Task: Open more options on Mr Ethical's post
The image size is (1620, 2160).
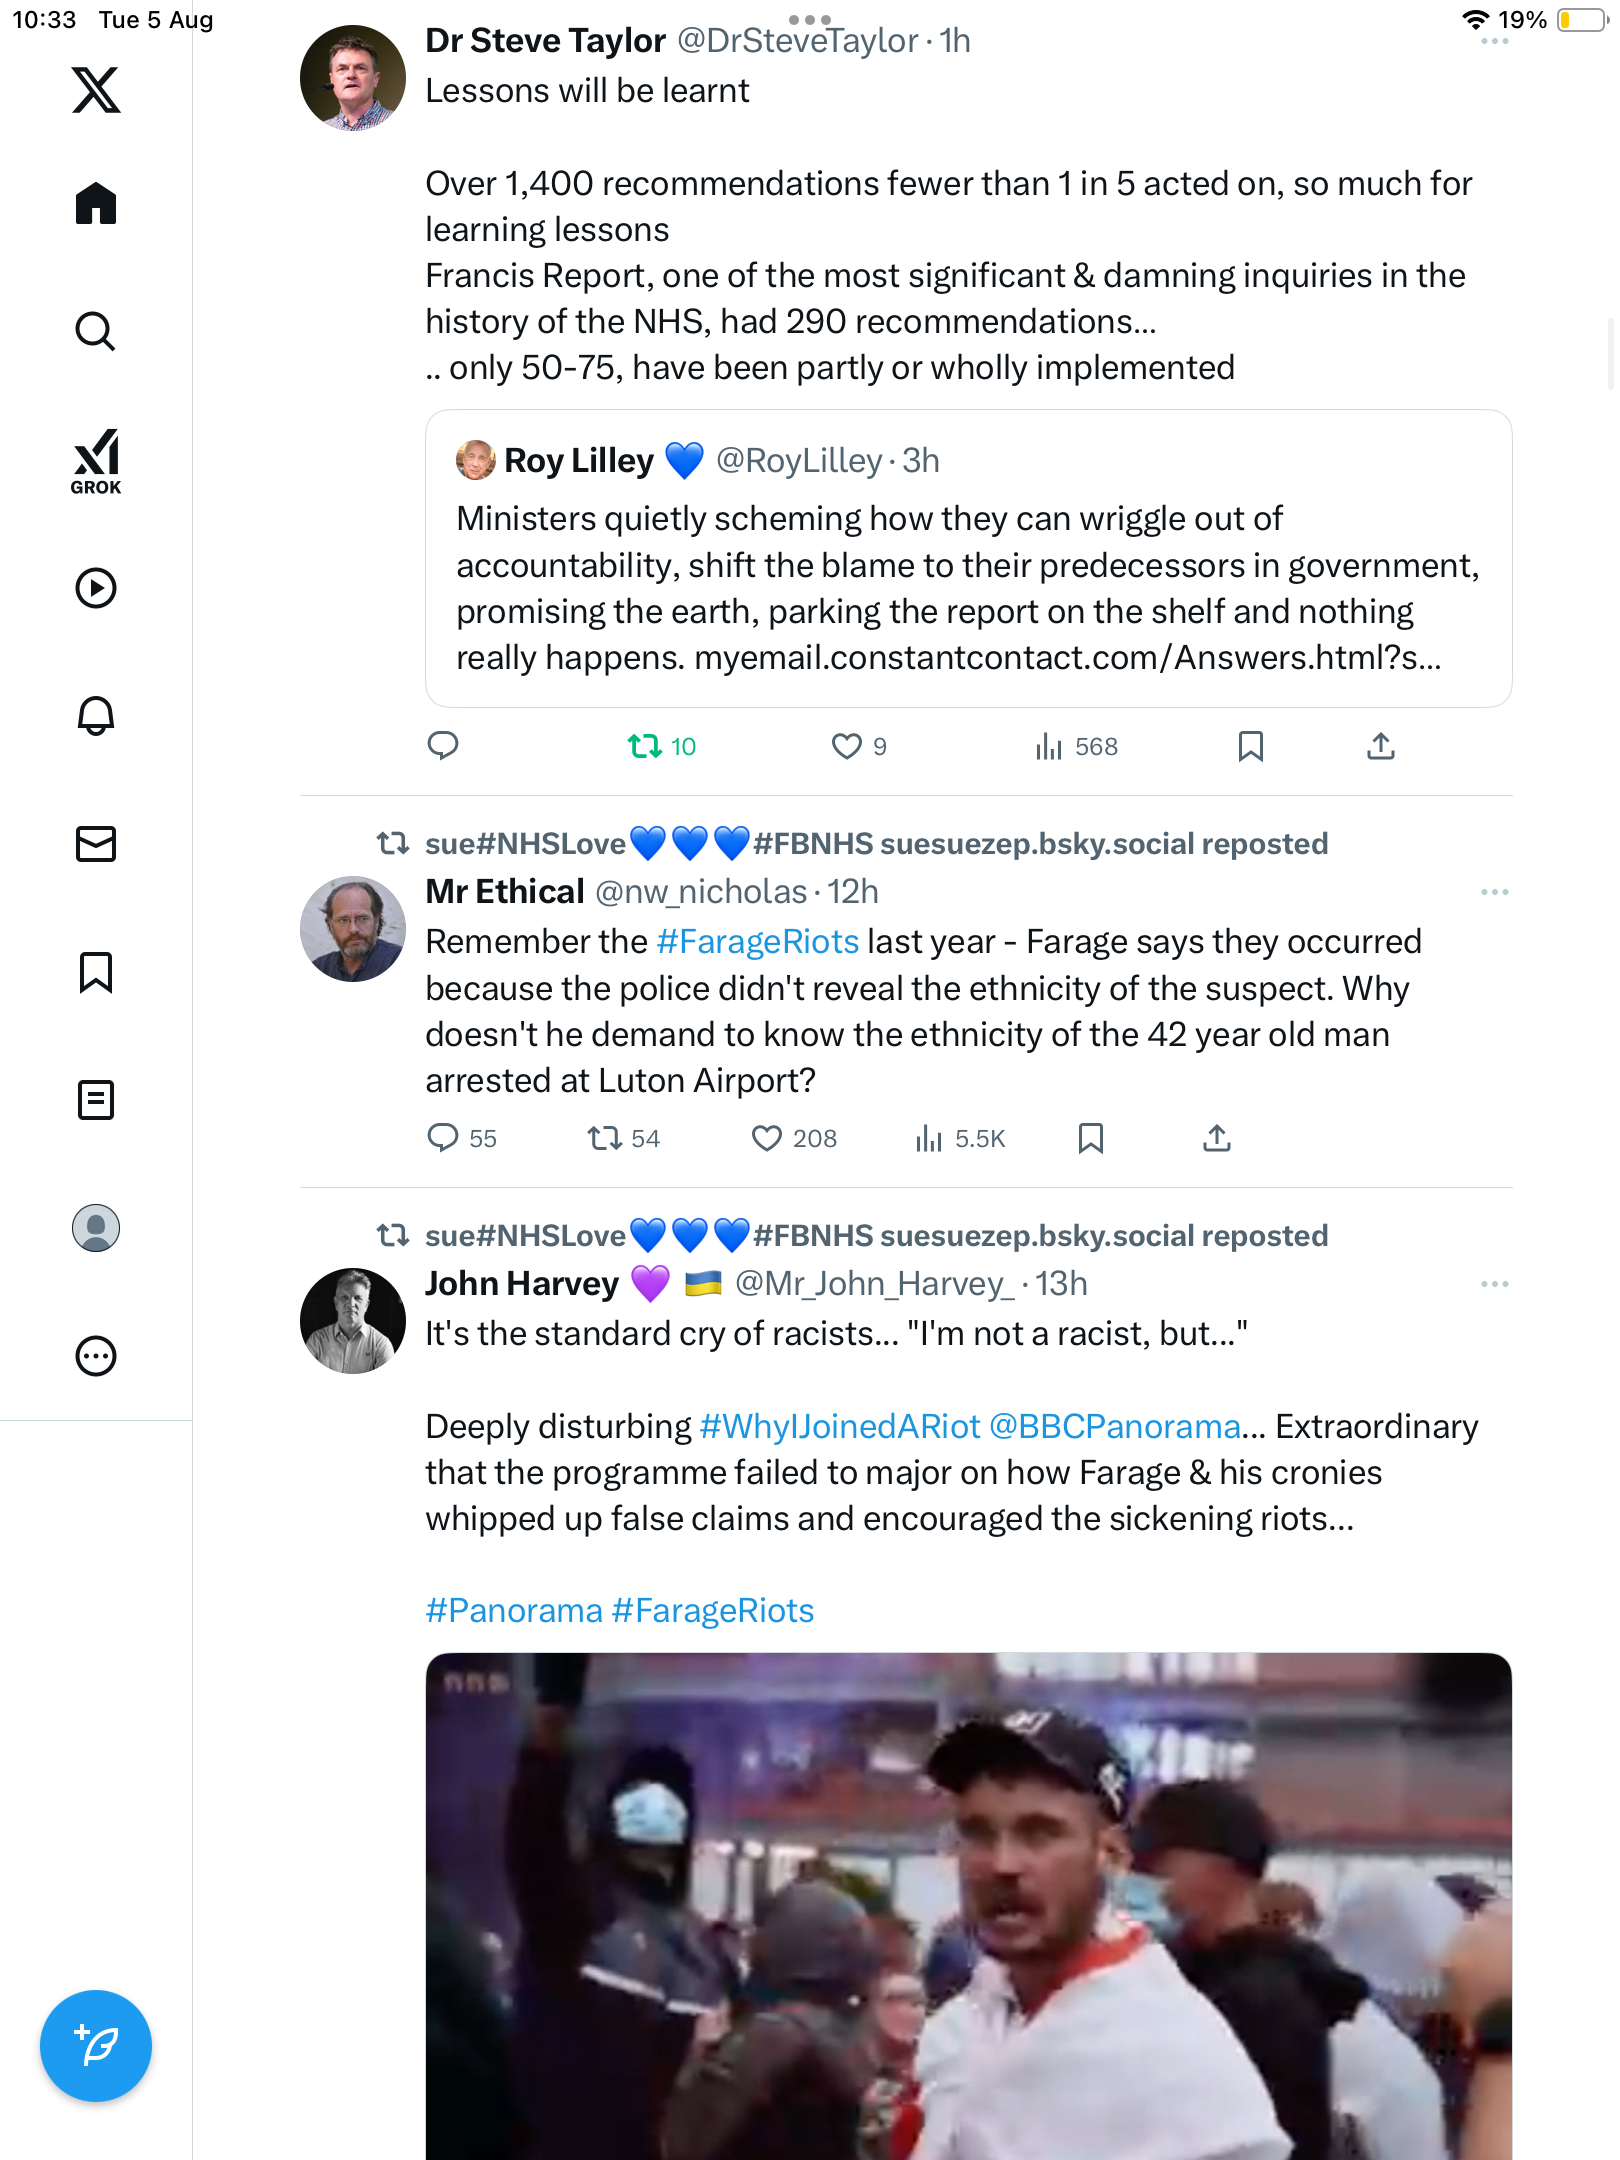Action: click(1494, 892)
